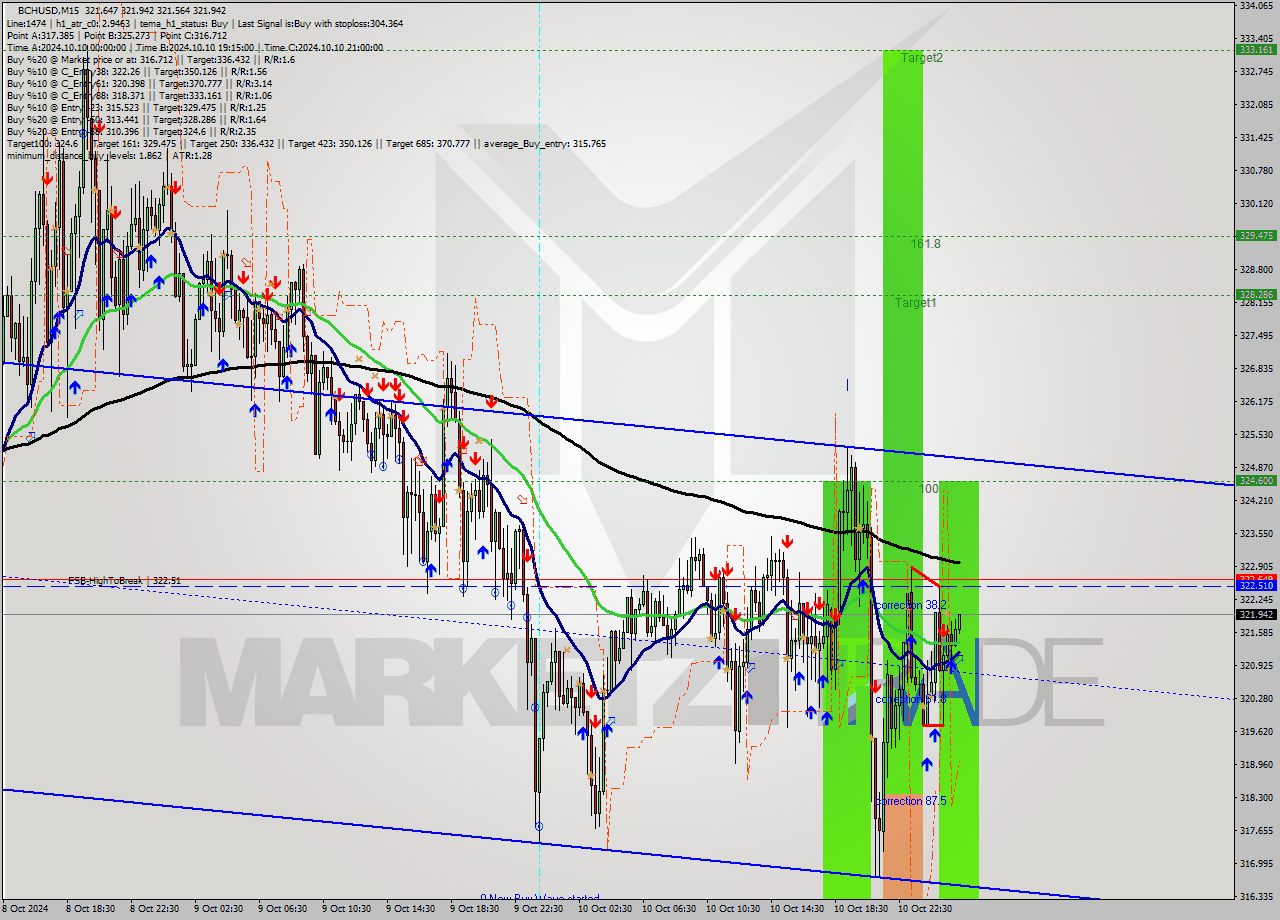Click the 316.335 price axis label
The width and height of the screenshot is (1280, 920).
click(1256, 896)
